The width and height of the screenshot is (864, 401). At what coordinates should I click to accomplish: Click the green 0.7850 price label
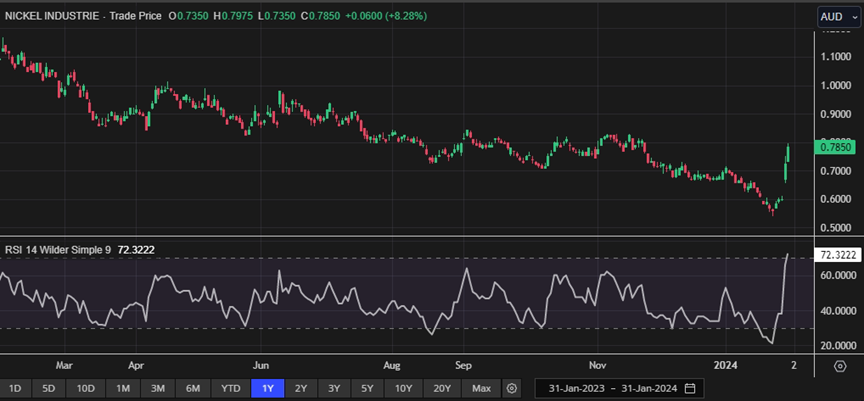pos(834,147)
